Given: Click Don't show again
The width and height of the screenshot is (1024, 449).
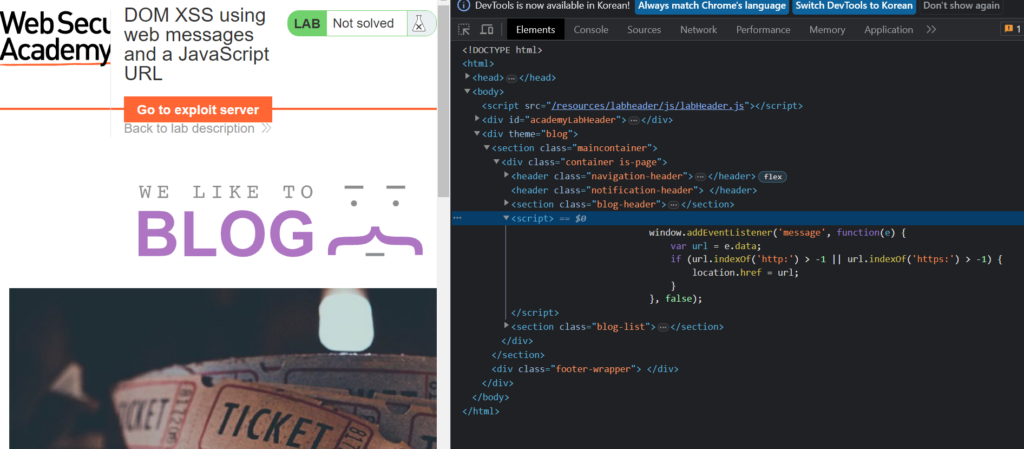Looking at the screenshot, I should [x=961, y=6].
